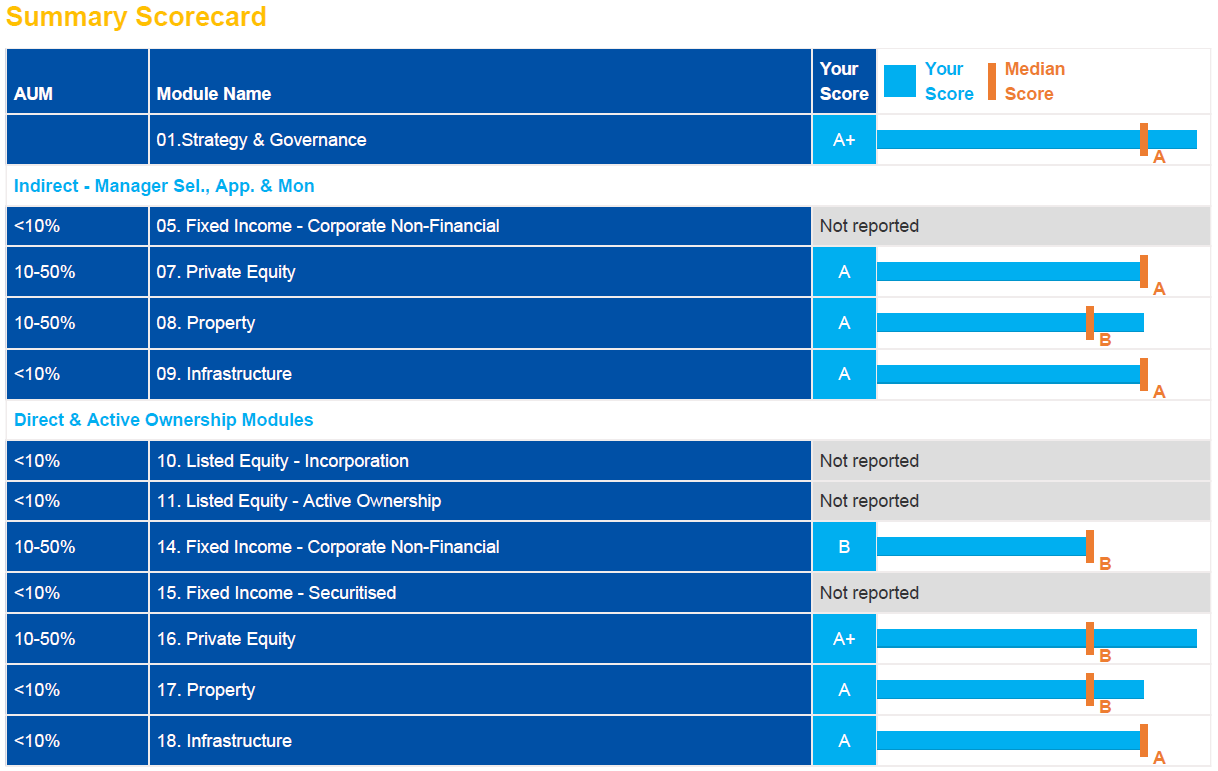The width and height of the screenshot is (1218, 771).
Task: Click the blue Your Score legend swatch
Action: coord(899,81)
